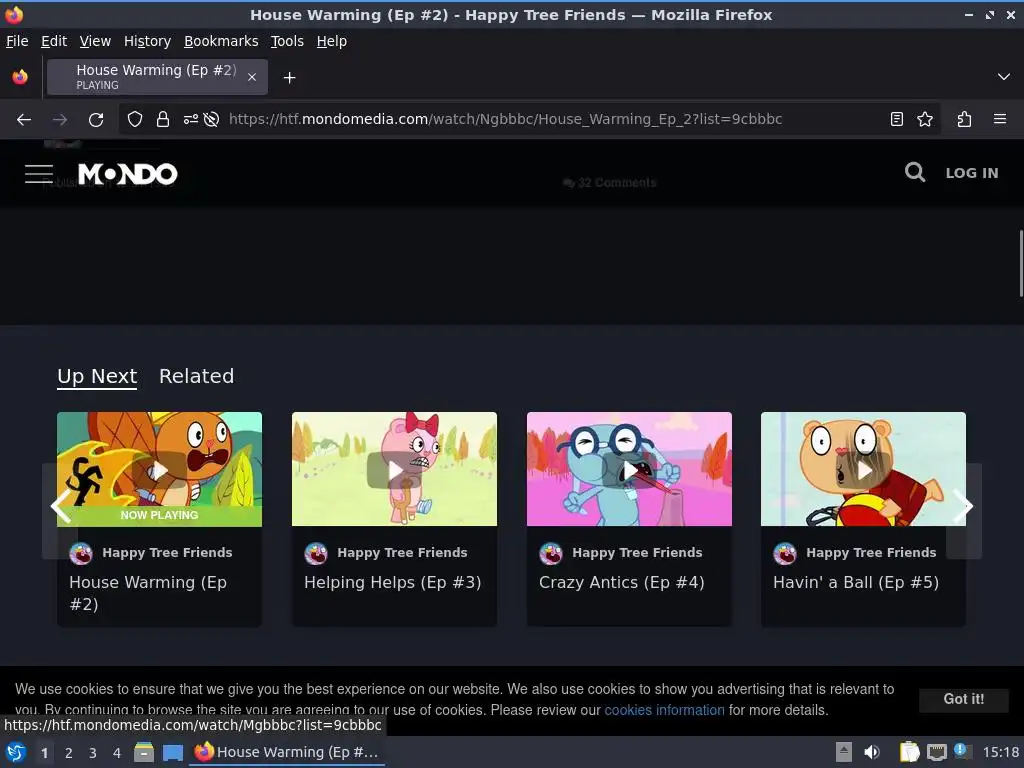Open Firefox View icon
The image size is (1024, 768).
coord(20,77)
